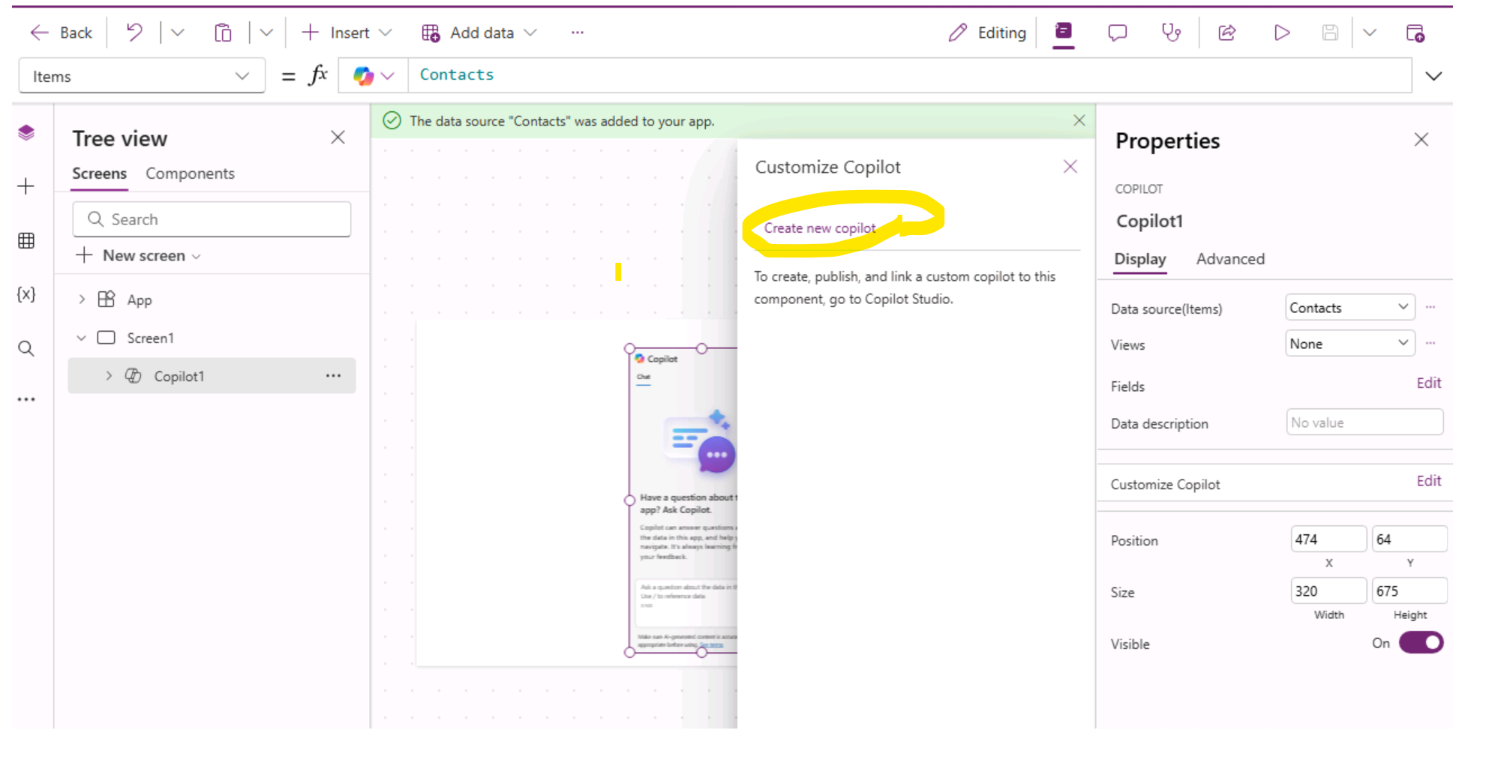Screen dimensions: 1495x759
Task: Dismiss the Contacts added notification banner
Action: click(1078, 121)
